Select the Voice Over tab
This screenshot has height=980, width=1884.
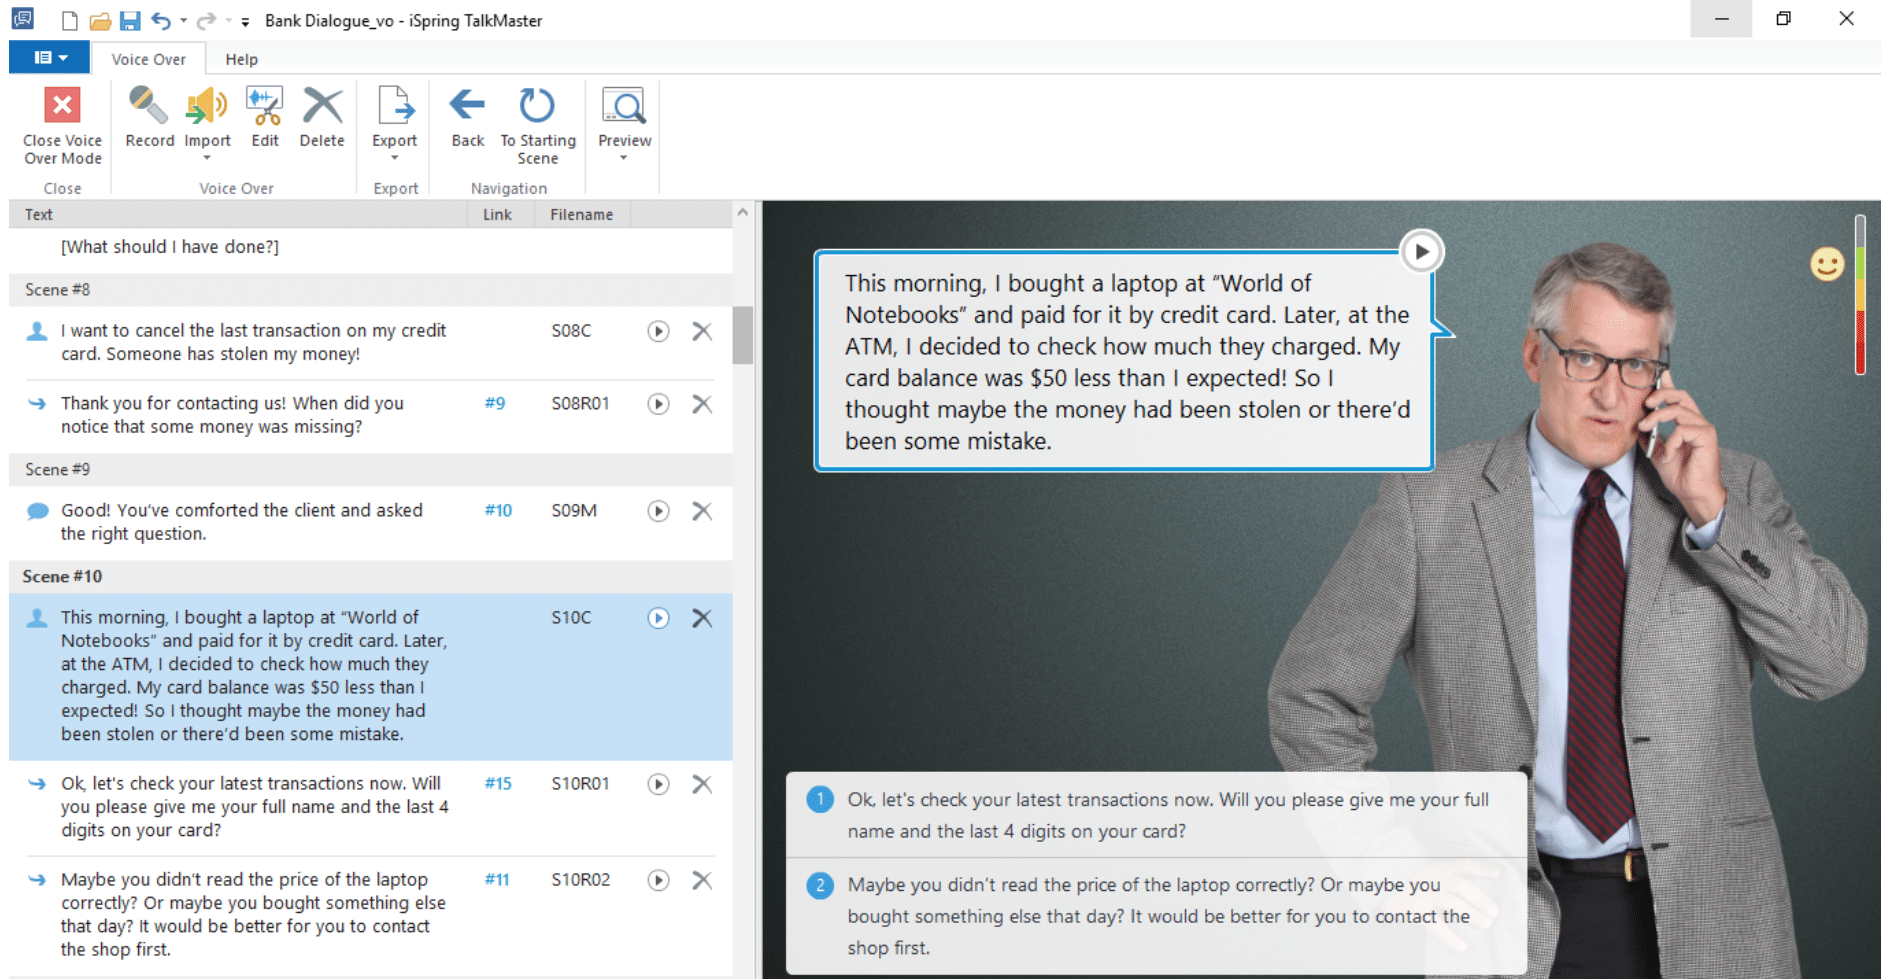point(148,59)
